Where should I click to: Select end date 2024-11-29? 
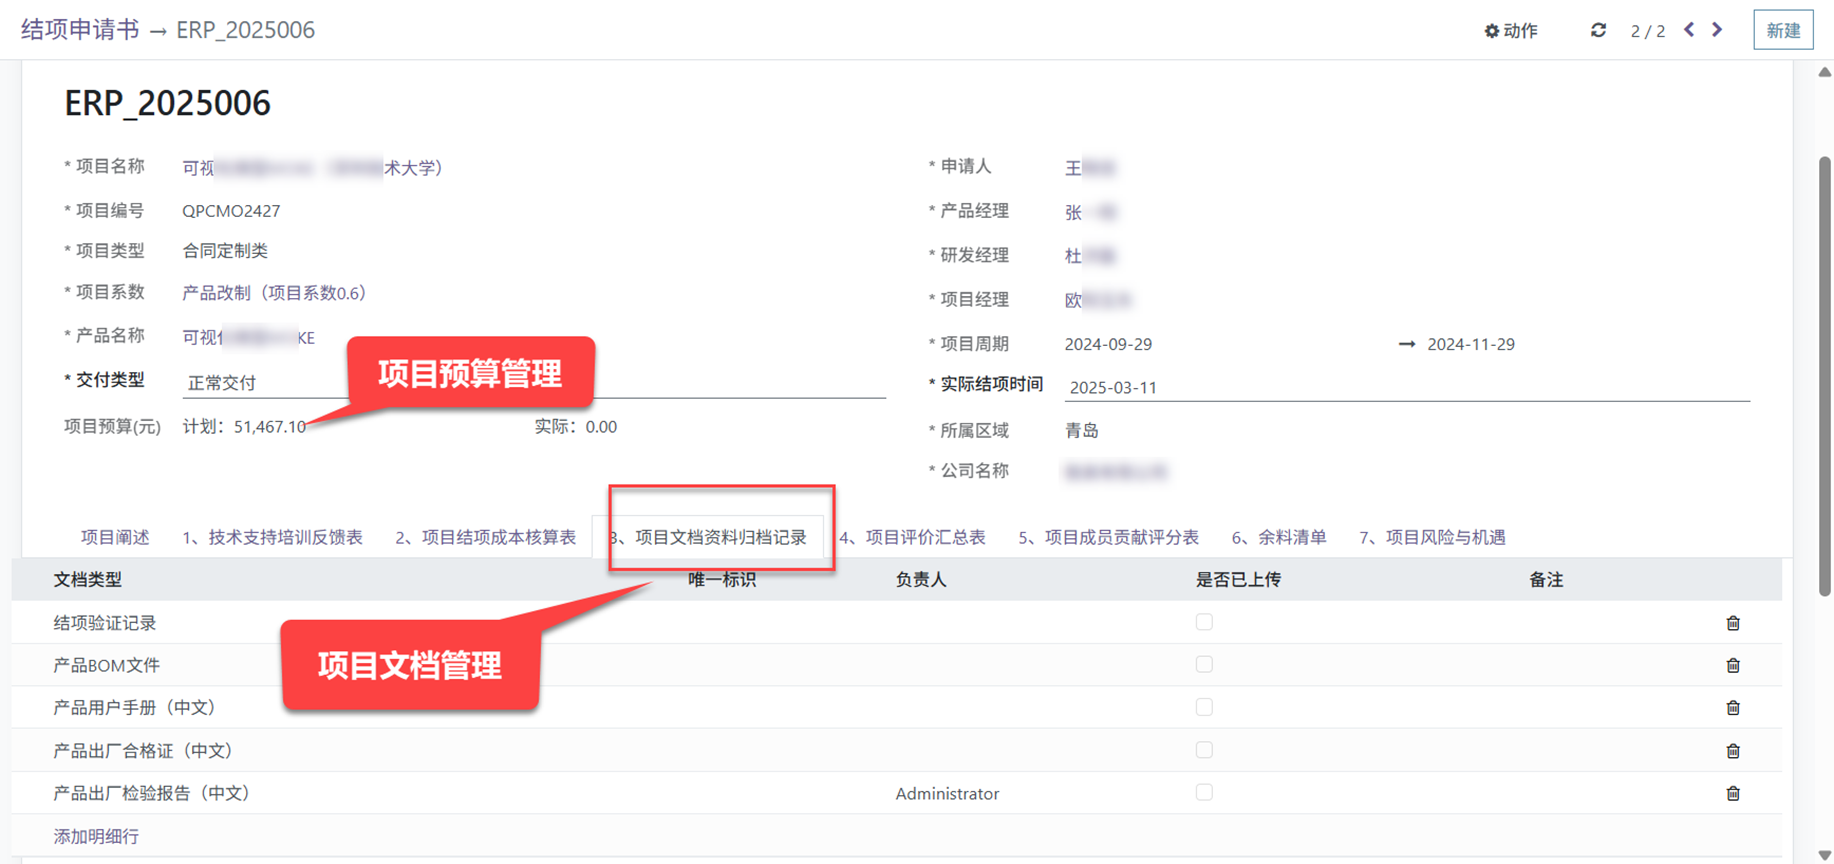click(x=1471, y=344)
